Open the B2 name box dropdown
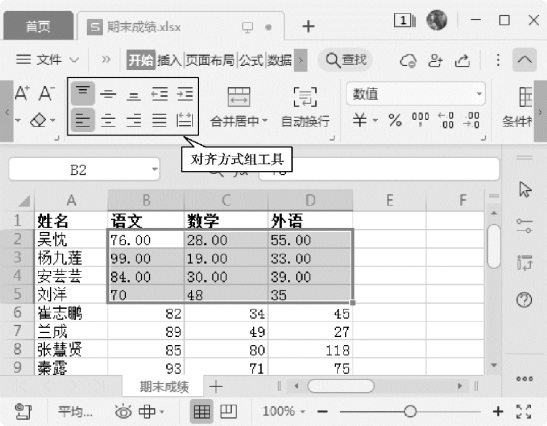The image size is (547, 426). coord(154,170)
